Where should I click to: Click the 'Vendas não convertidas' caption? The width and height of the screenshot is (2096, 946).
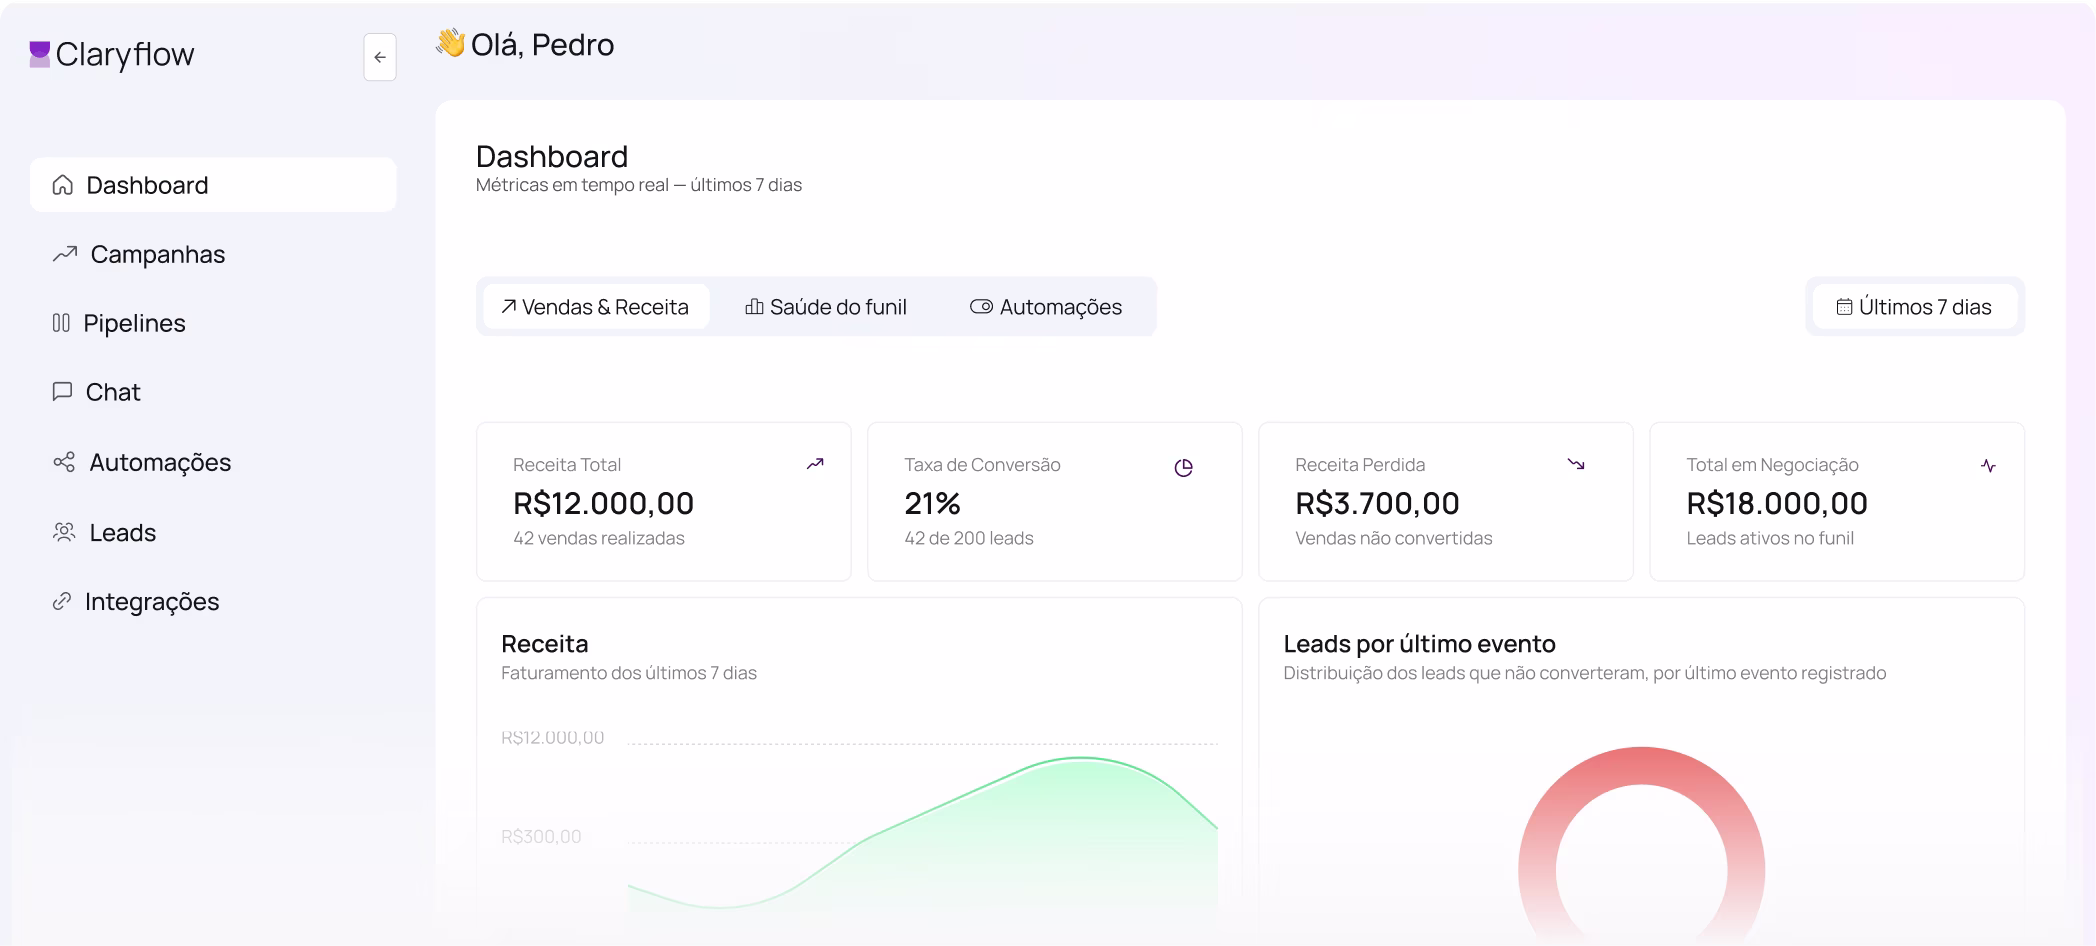pyautogui.click(x=1394, y=538)
